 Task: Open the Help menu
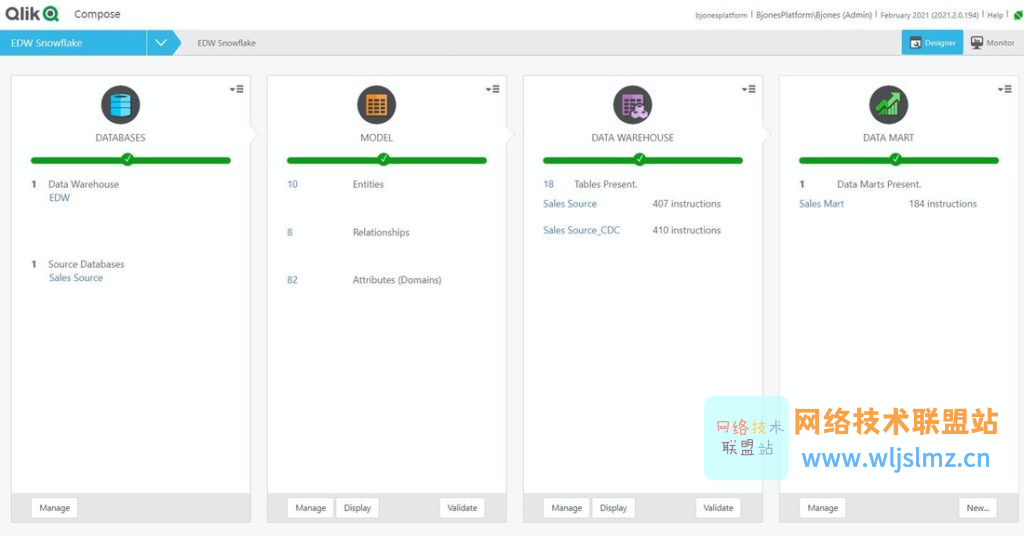(x=995, y=15)
